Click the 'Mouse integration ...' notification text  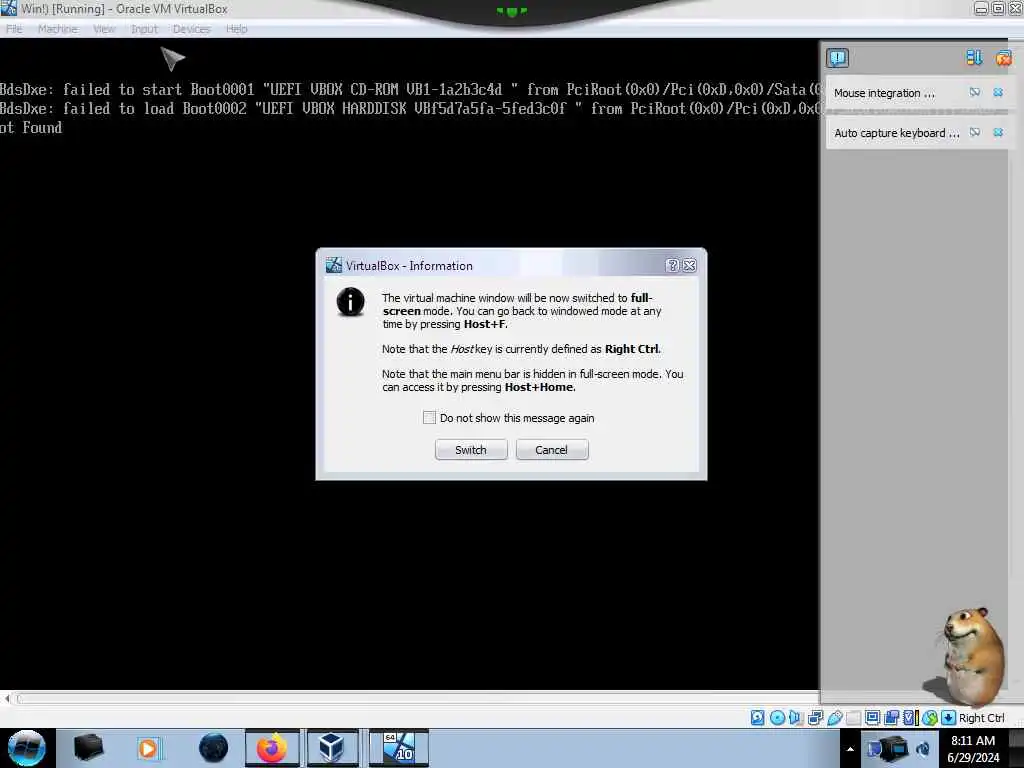coord(884,93)
